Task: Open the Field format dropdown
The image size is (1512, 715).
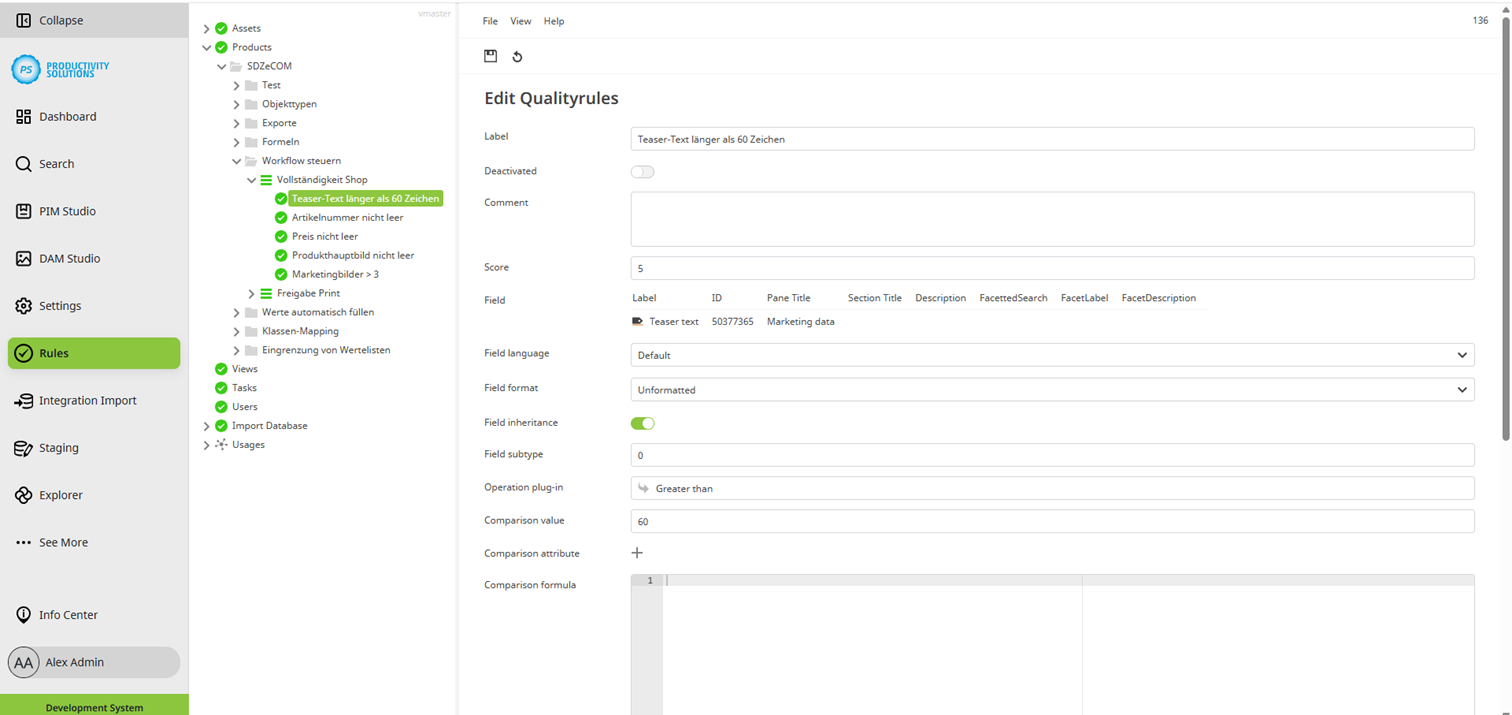Action: tap(1052, 390)
